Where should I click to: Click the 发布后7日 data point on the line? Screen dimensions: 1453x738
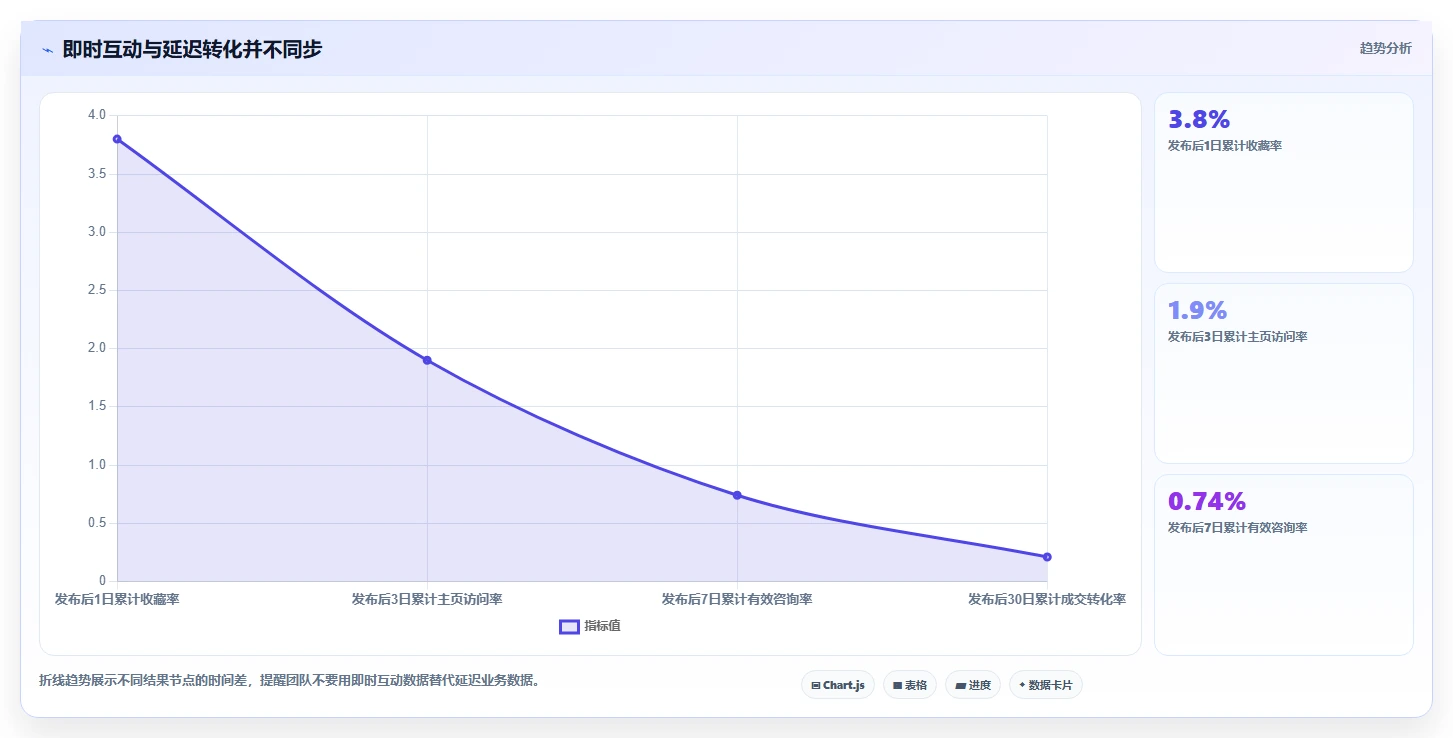737,495
